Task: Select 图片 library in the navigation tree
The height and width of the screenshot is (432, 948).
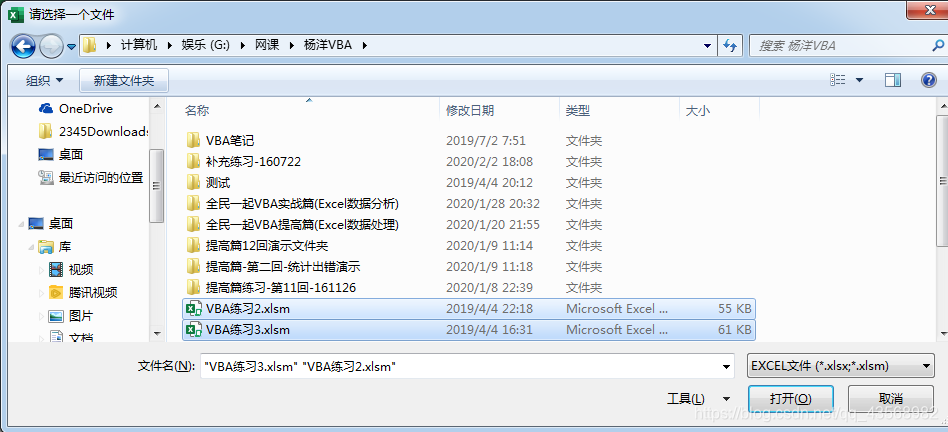Action: (x=71, y=315)
